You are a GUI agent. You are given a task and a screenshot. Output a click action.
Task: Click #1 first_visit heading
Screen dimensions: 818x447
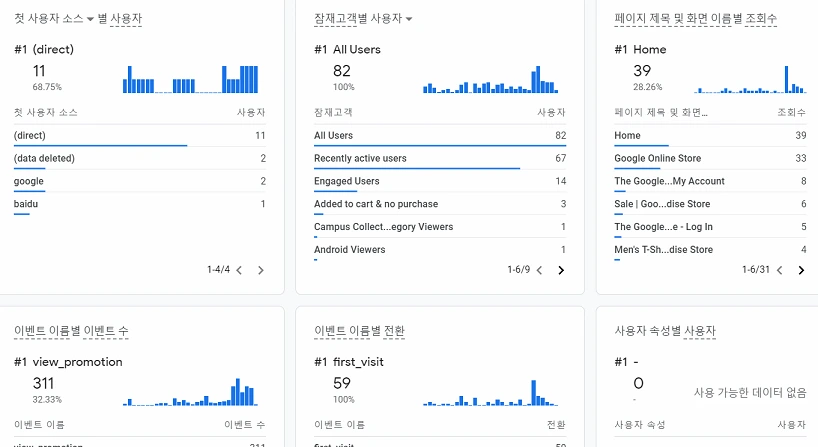point(349,362)
